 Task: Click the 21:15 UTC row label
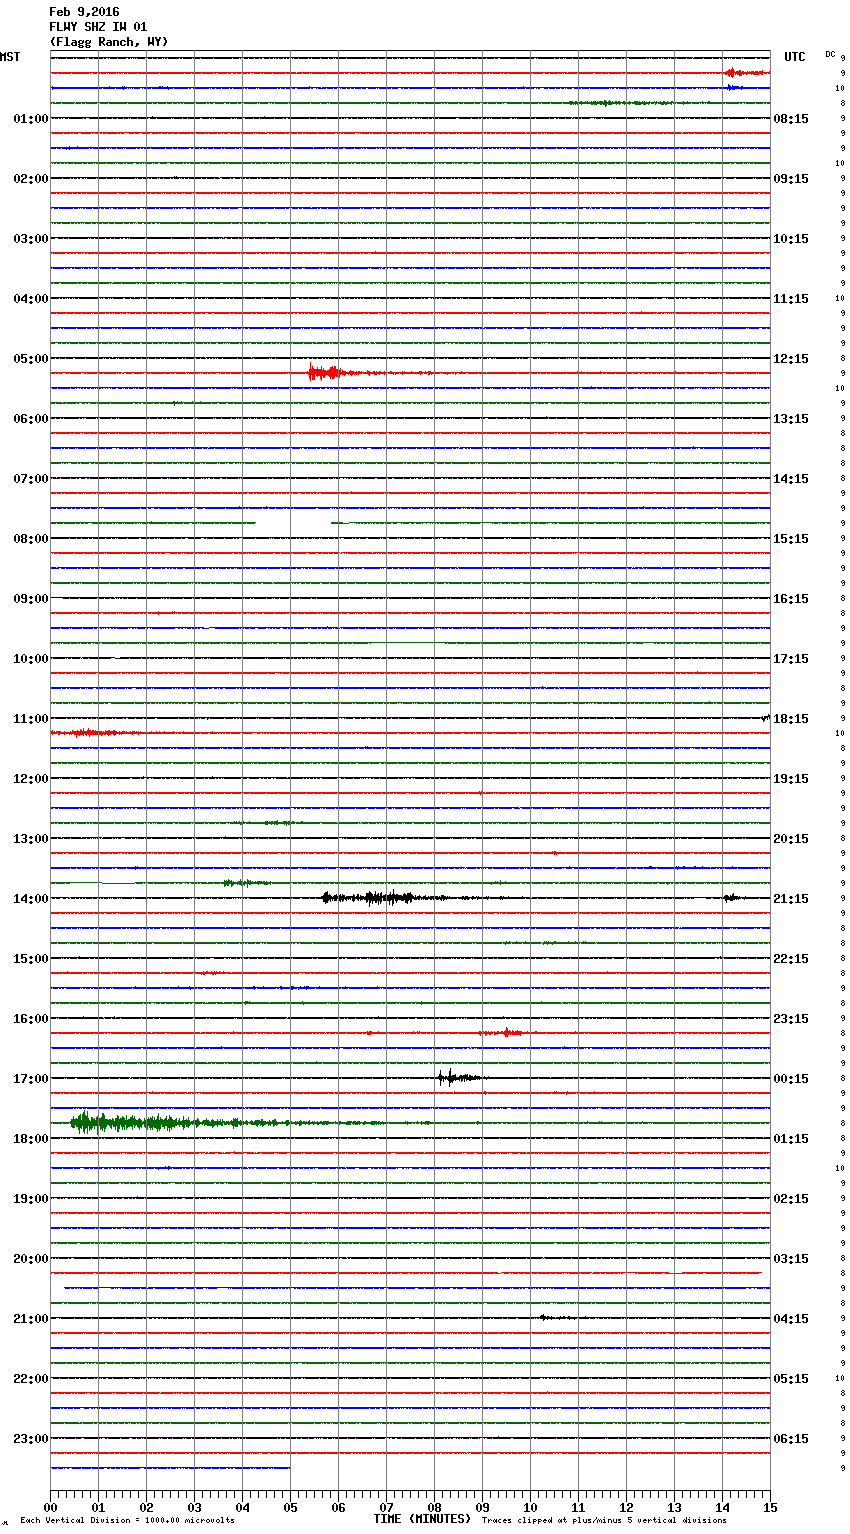(x=791, y=899)
